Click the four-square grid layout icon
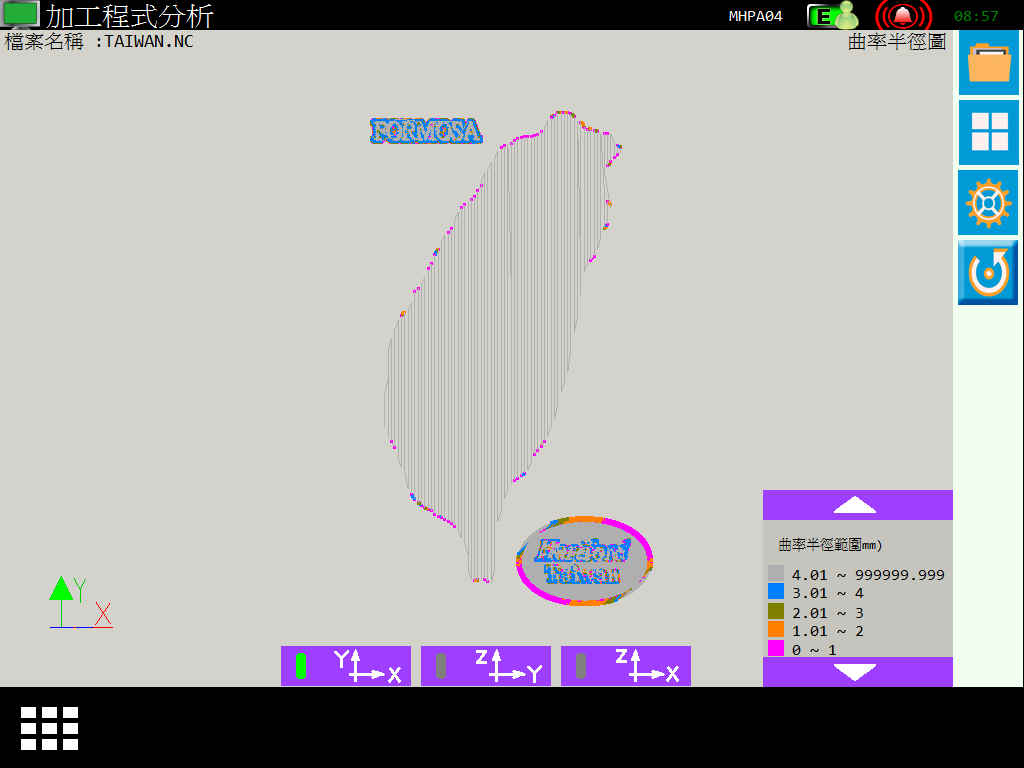Screen dimensions: 1024x768 pos(989,132)
